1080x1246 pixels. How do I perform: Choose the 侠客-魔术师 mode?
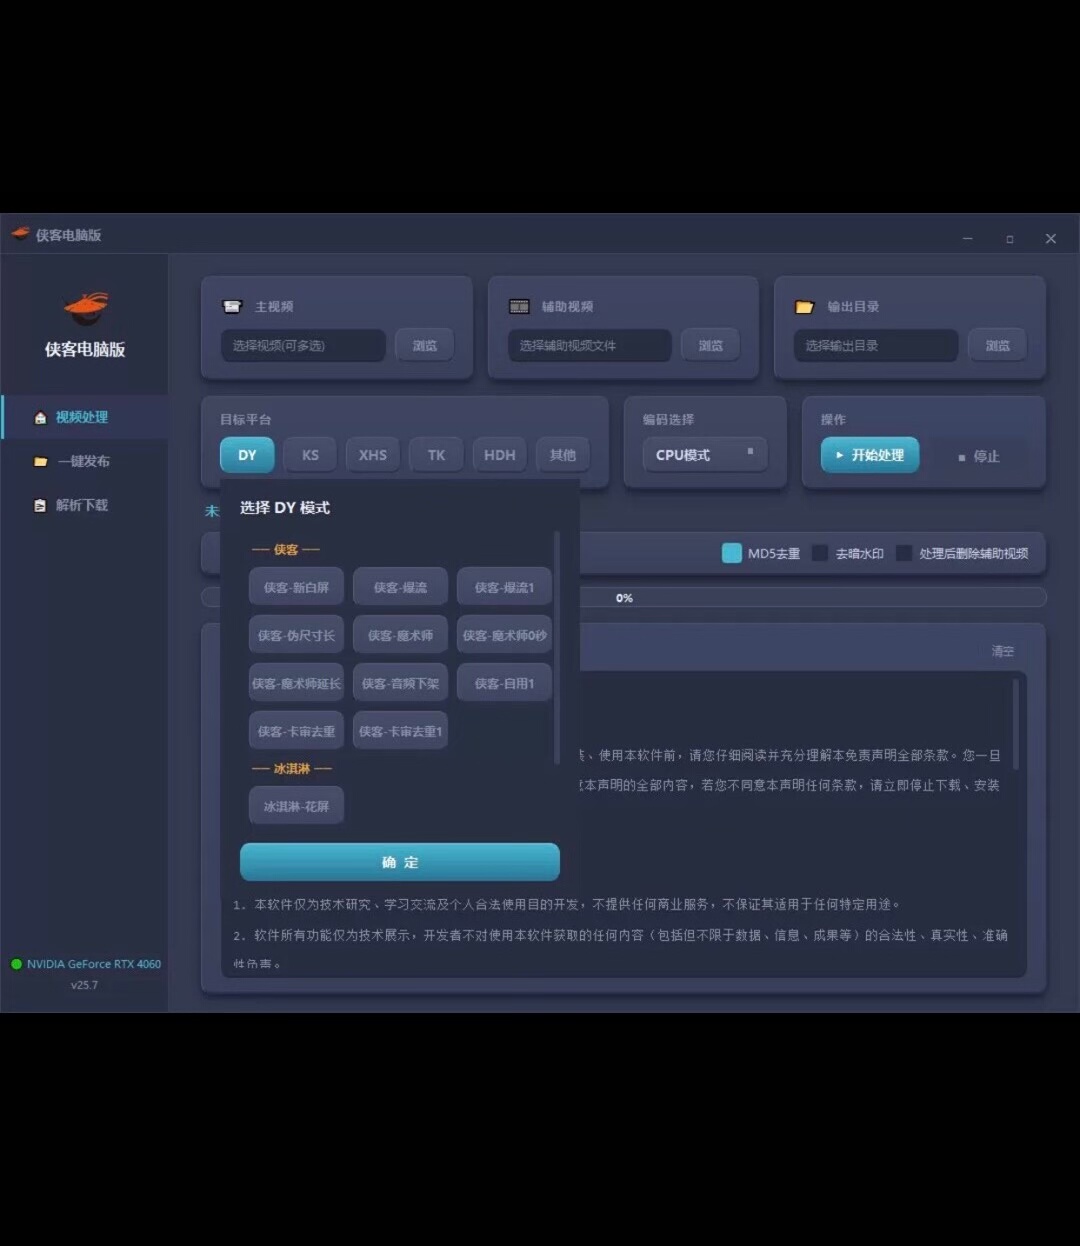pos(400,635)
